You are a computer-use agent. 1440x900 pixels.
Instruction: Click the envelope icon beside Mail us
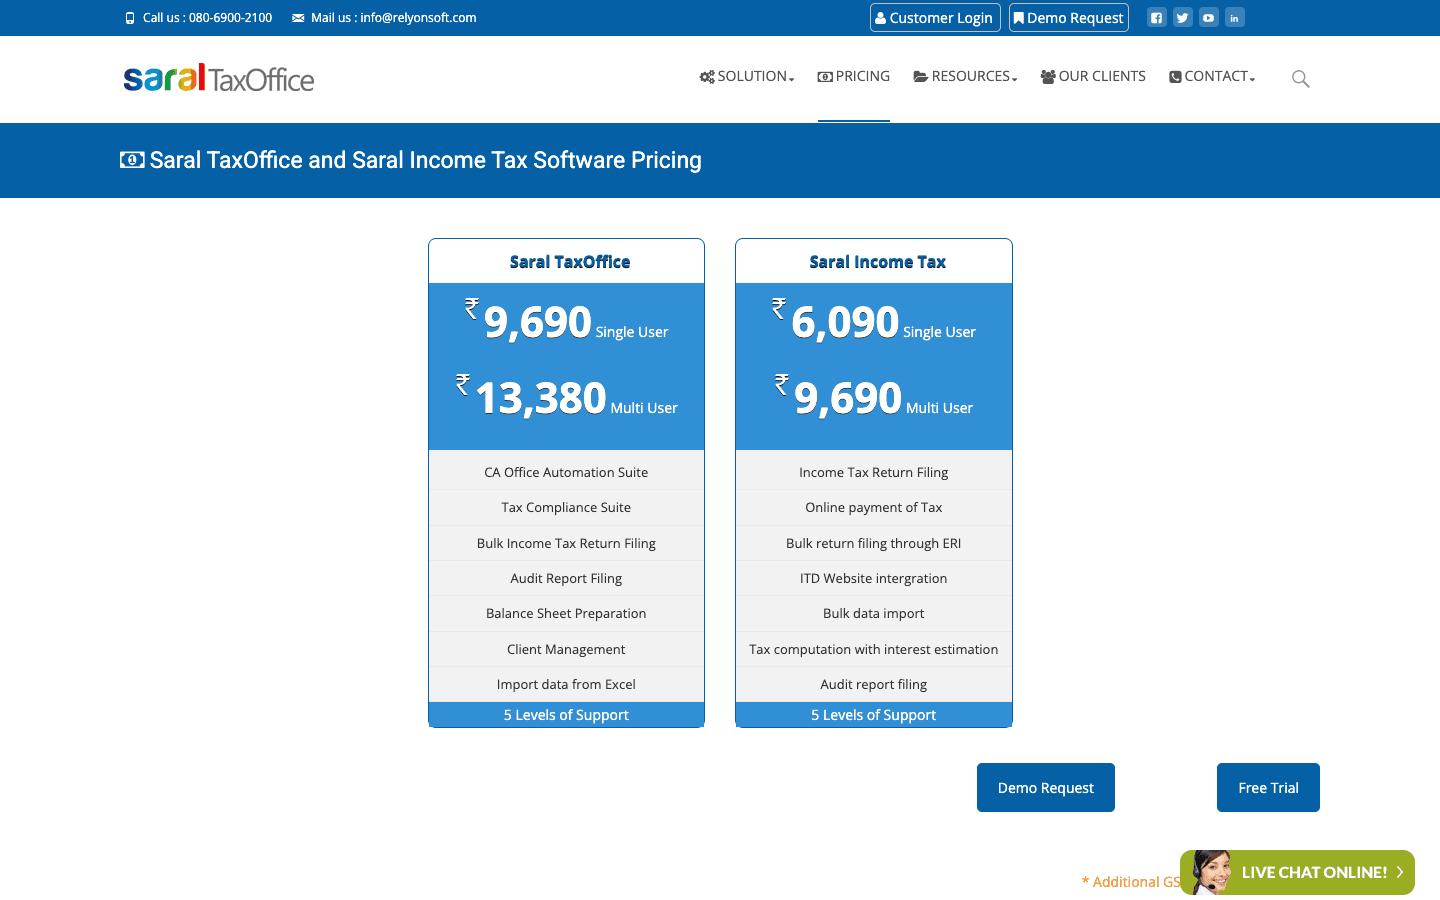(x=298, y=18)
